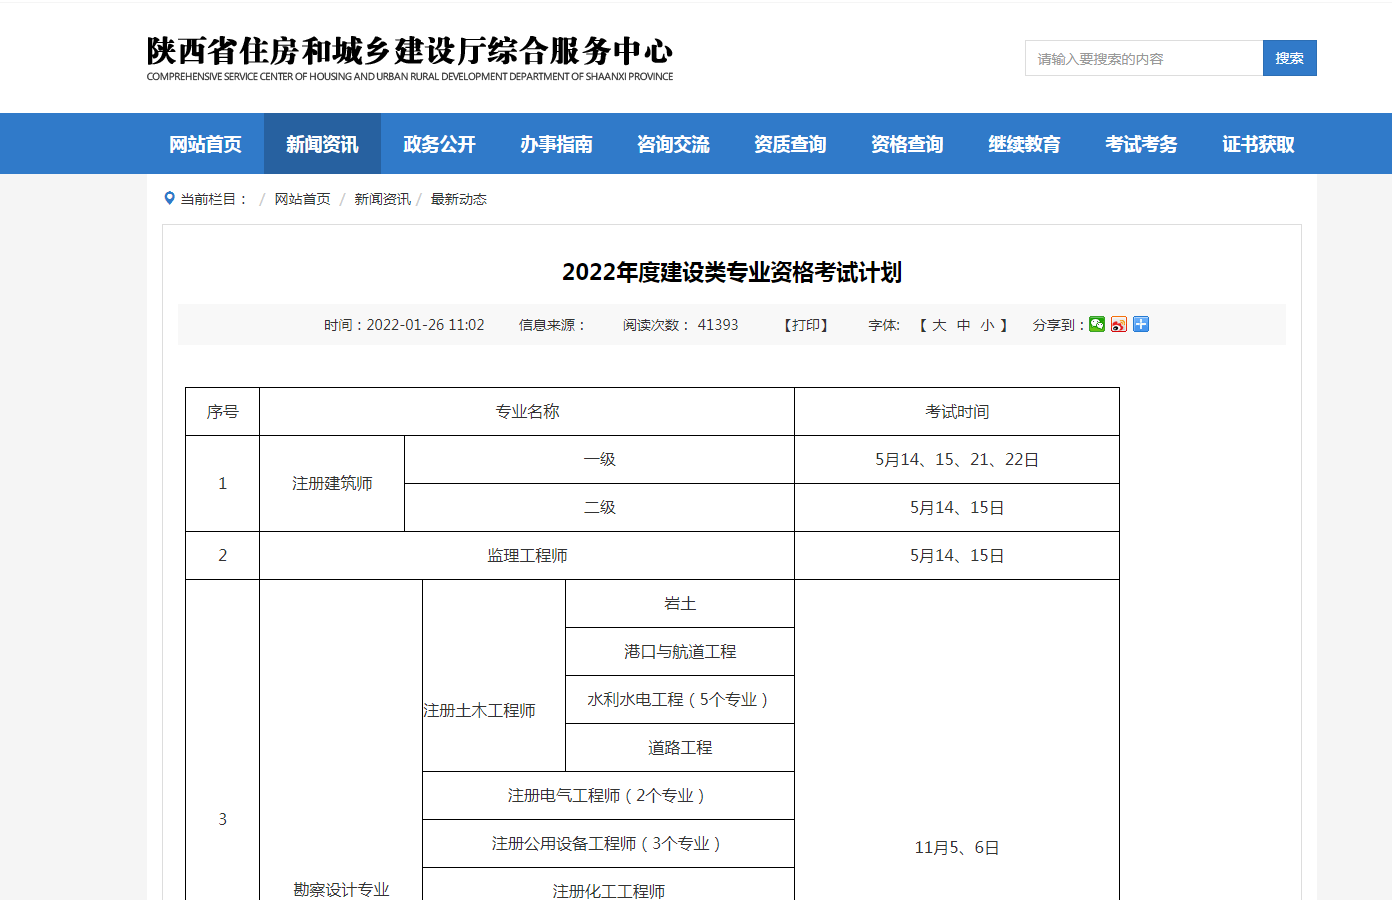Click the 【打印】 print link
The height and width of the screenshot is (900, 1392).
point(806,325)
